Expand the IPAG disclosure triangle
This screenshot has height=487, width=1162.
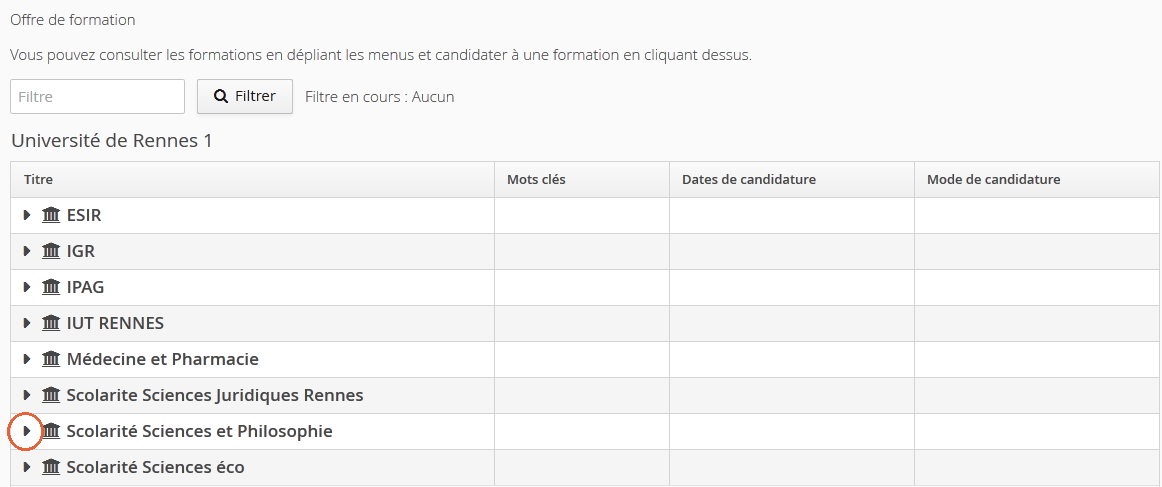click(27, 287)
